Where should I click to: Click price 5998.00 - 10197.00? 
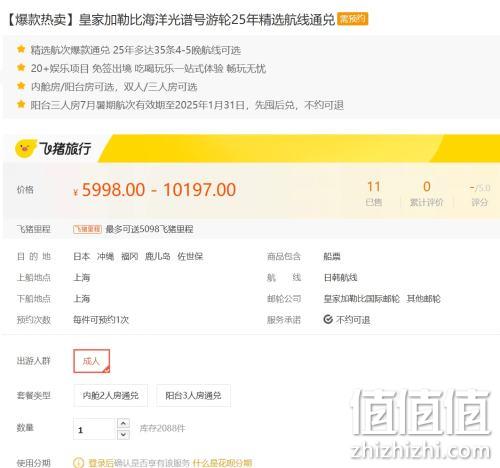(155, 190)
